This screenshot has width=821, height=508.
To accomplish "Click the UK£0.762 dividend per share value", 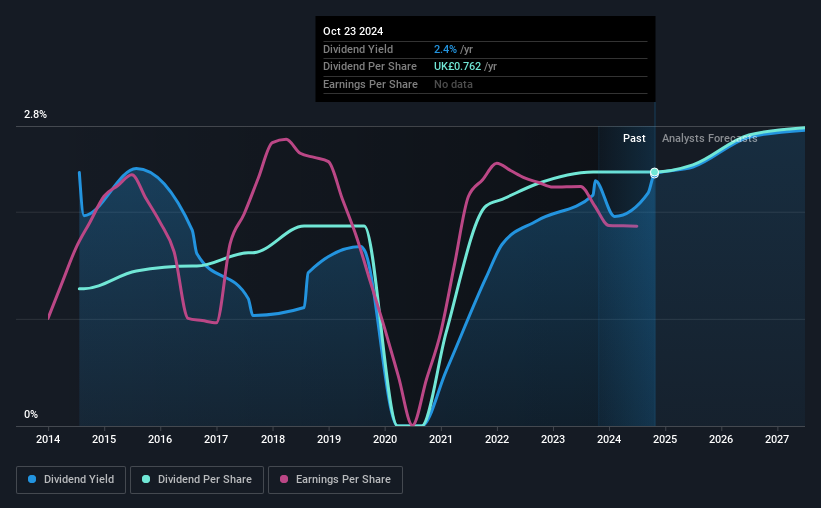I will [x=457, y=67].
